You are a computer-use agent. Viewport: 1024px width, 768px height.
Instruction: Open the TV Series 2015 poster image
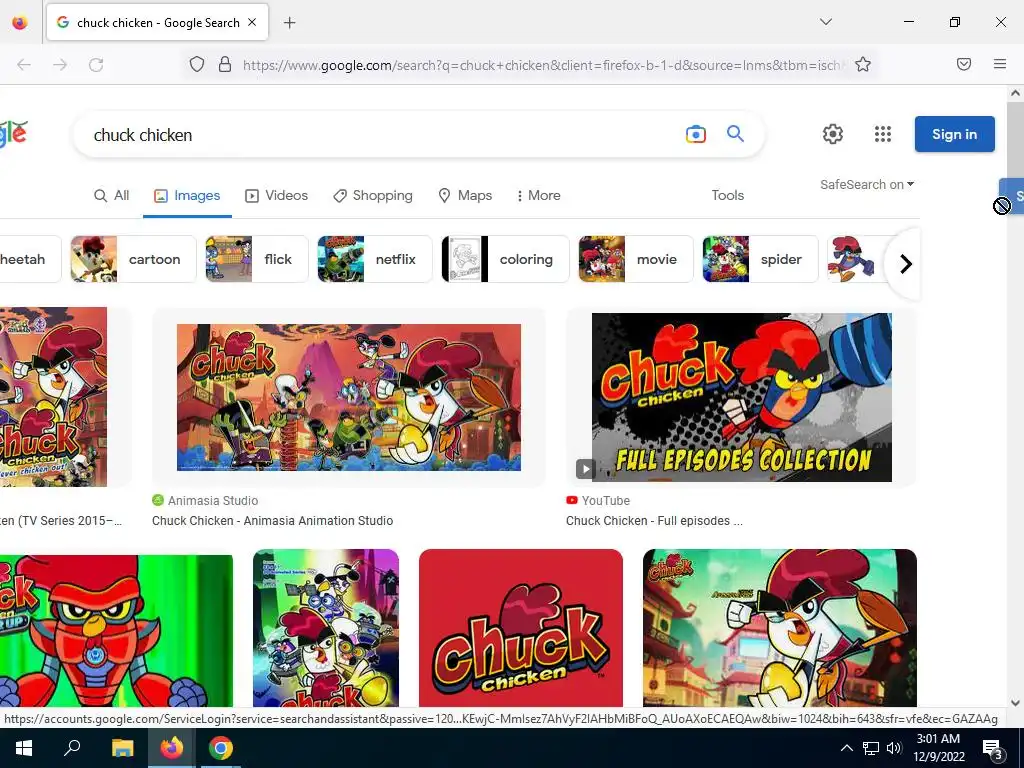tap(54, 397)
